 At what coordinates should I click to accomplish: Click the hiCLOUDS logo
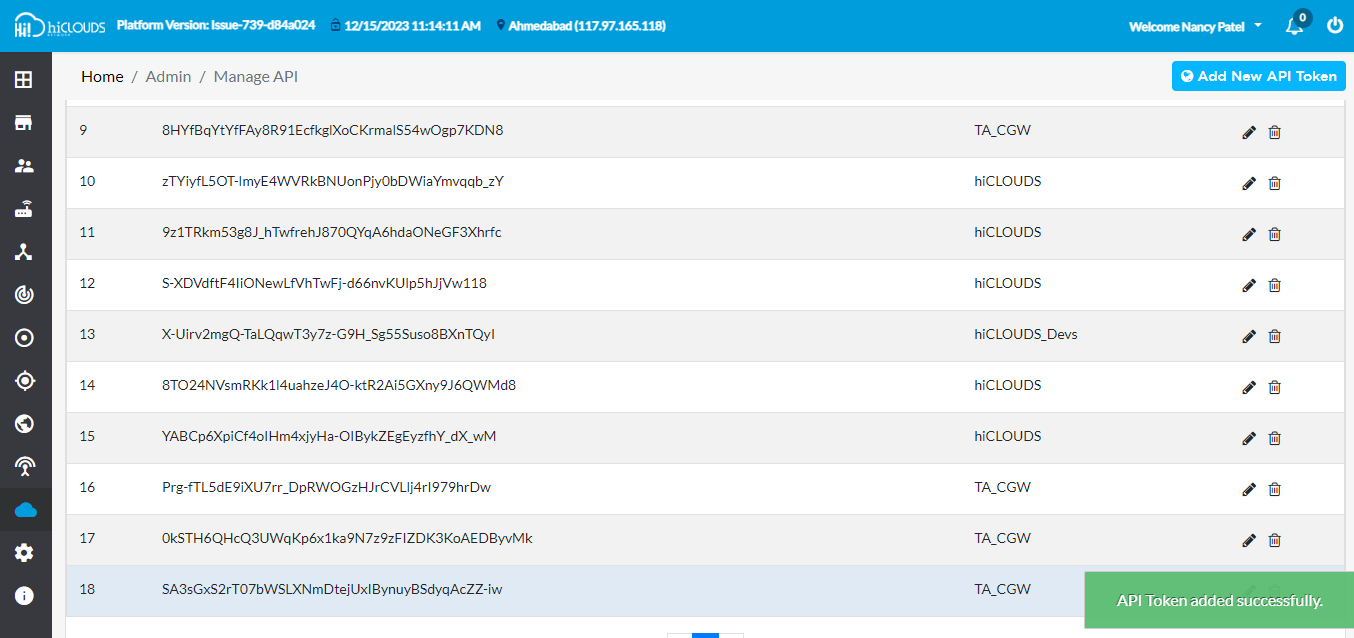point(59,27)
